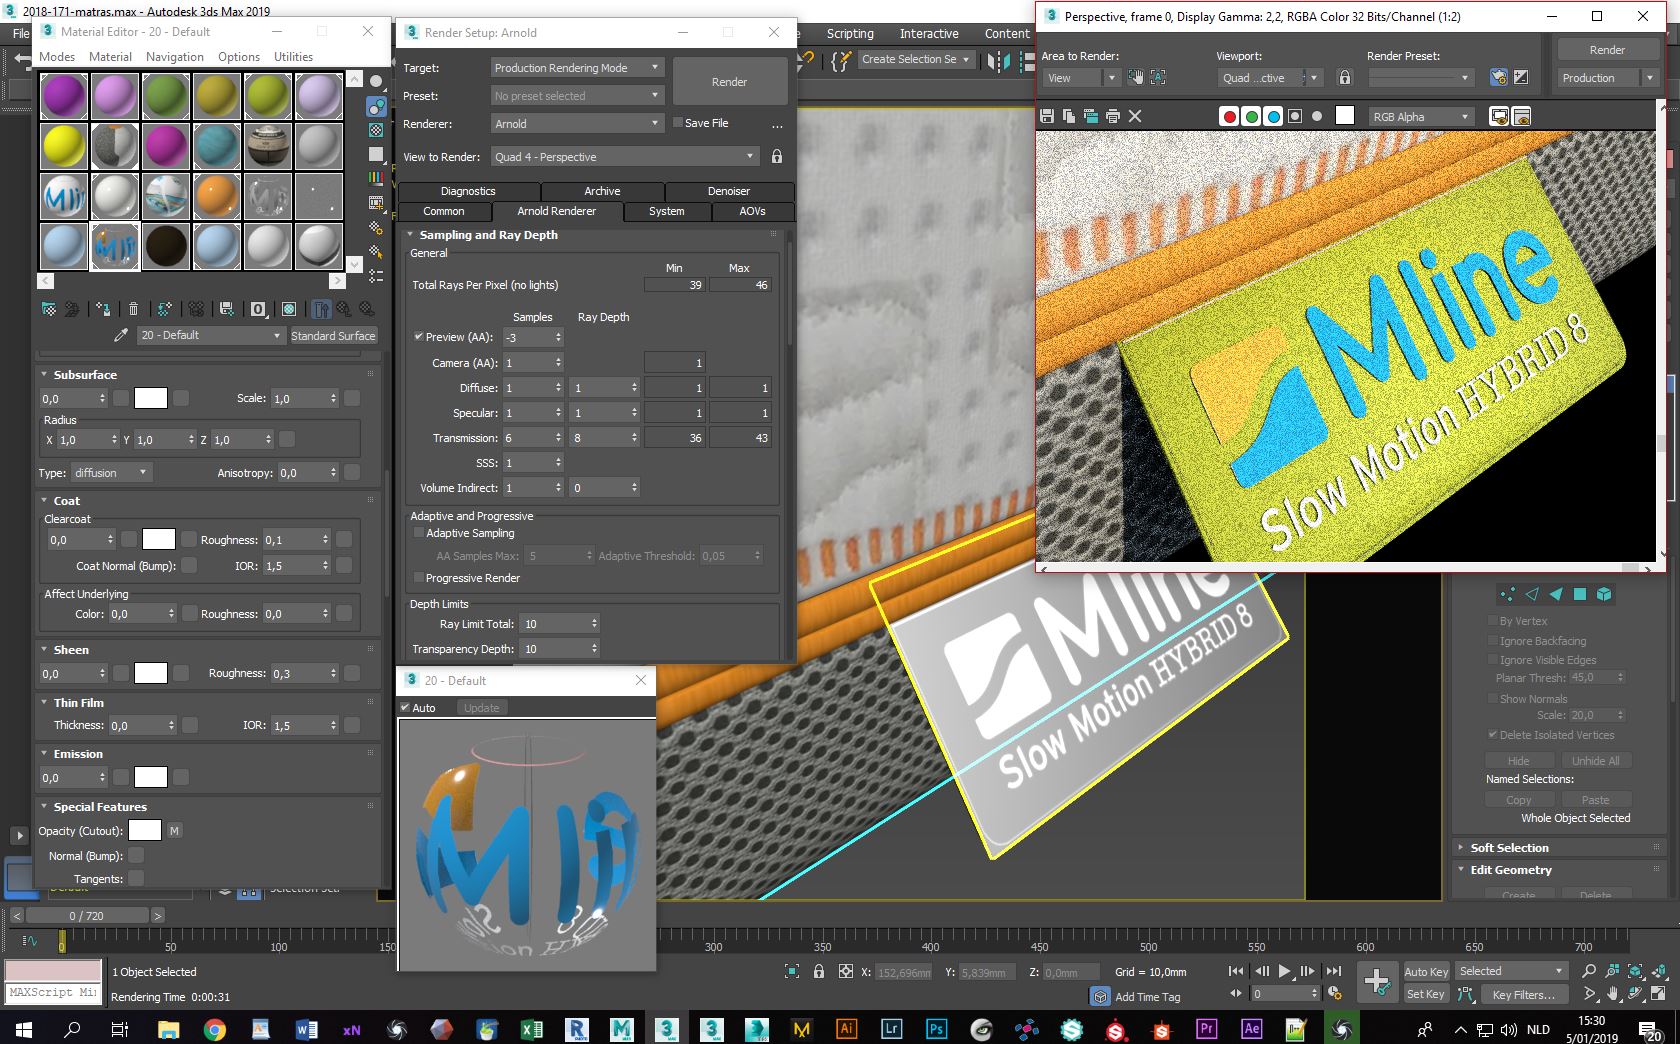This screenshot has width=1680, height=1044.
Task: Lock the render viewport with padlock icon
Action: click(x=1345, y=78)
